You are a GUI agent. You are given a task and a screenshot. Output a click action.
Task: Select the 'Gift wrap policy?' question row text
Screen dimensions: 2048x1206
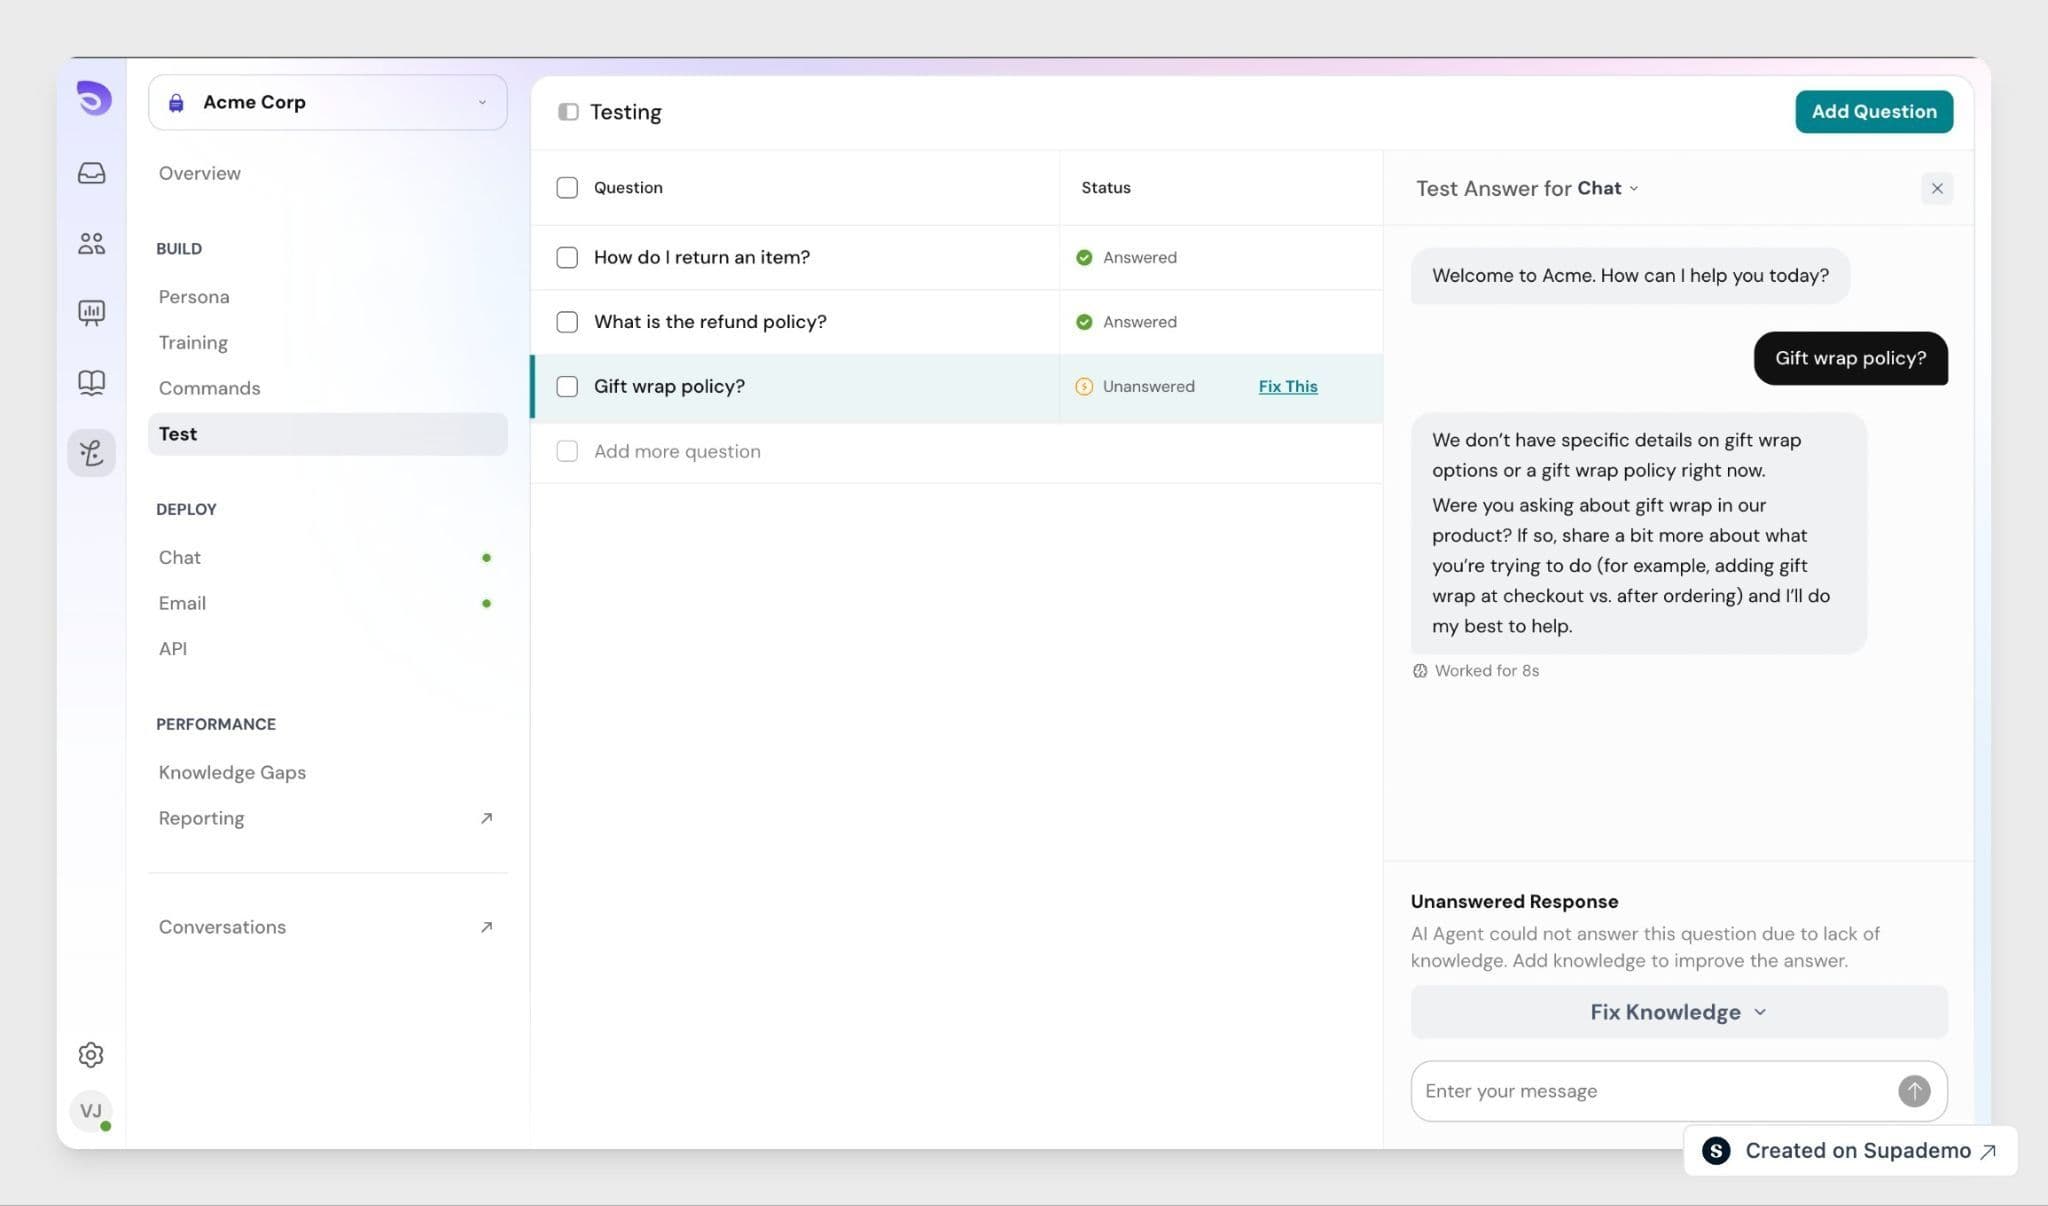click(669, 387)
